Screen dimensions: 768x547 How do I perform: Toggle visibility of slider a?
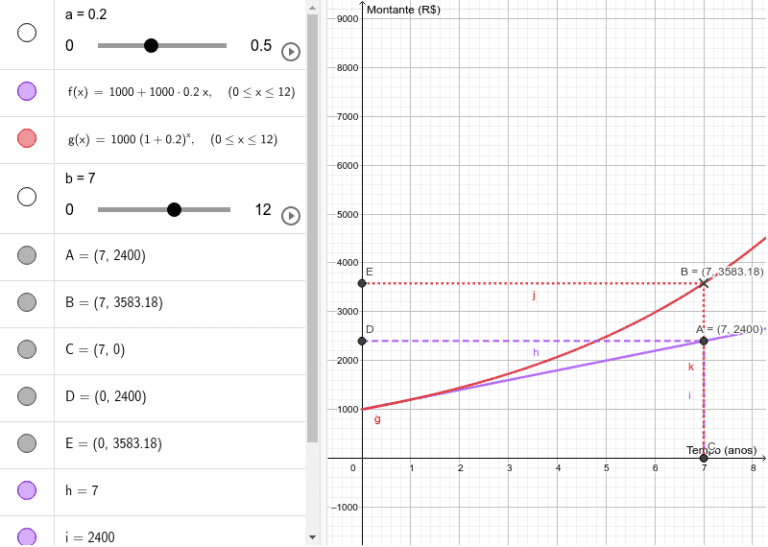point(27,33)
